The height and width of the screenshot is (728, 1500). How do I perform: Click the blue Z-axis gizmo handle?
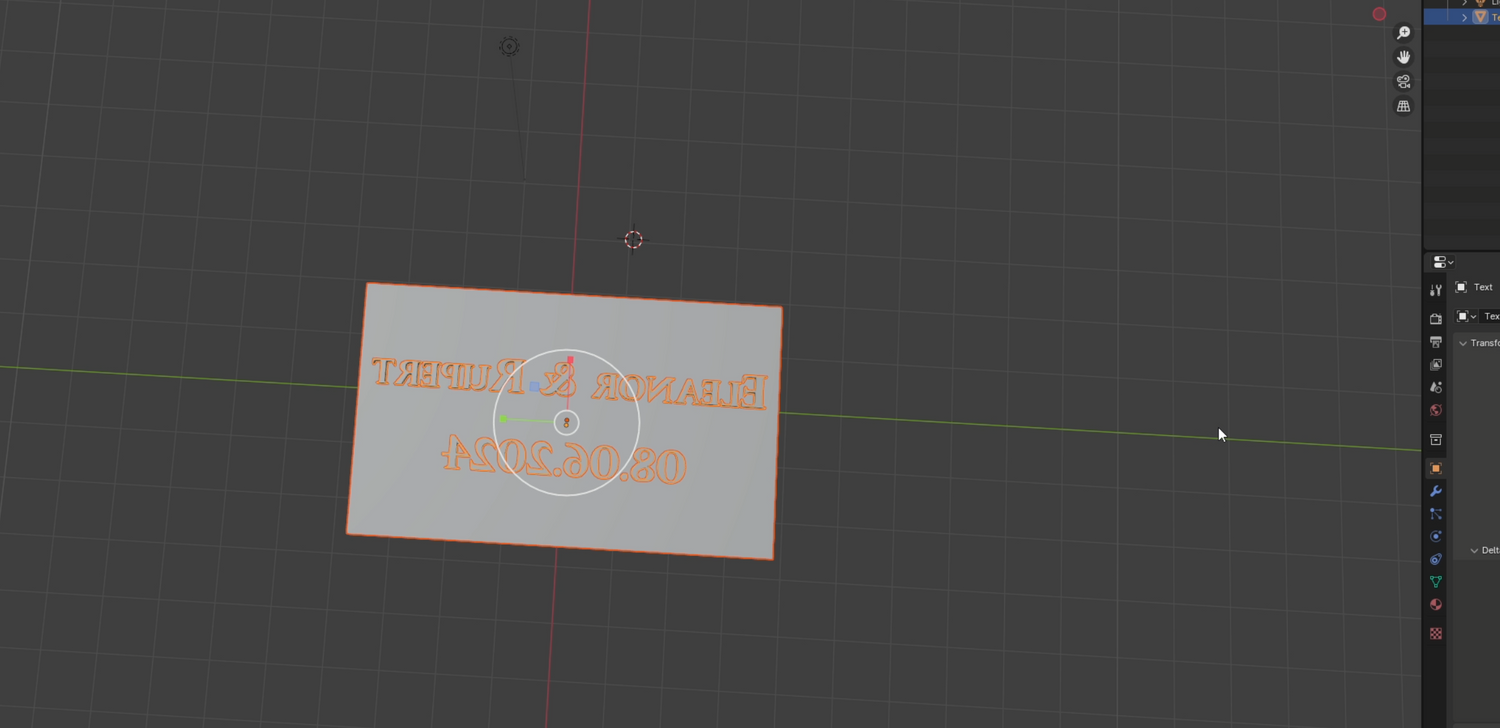click(535, 386)
